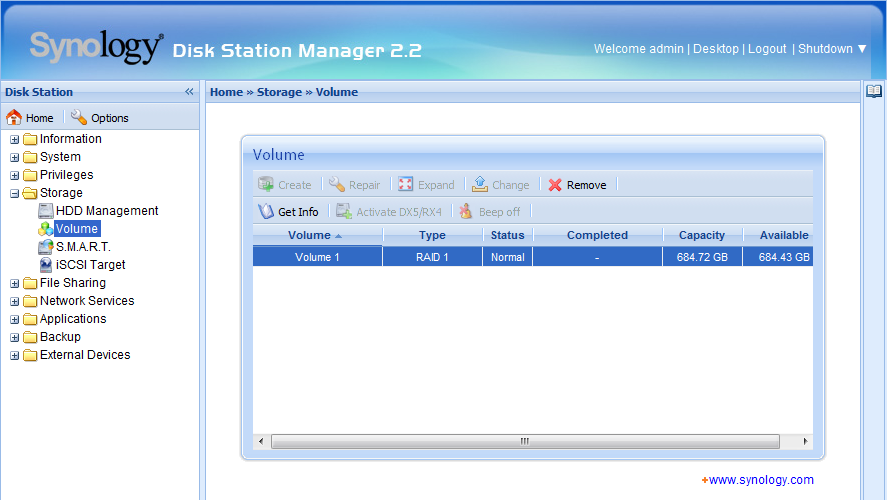
Task: Expand the External Devices tree node
Action: (x=15, y=356)
